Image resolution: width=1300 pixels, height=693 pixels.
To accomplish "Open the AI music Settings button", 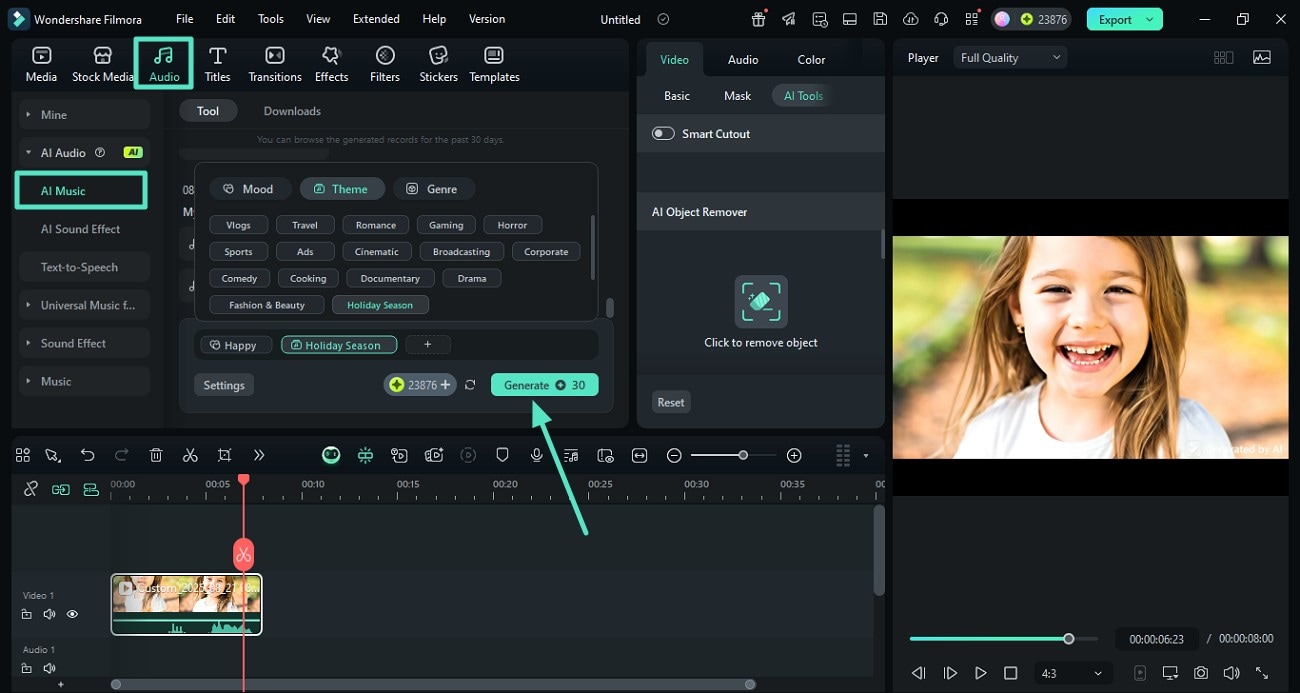I will 224,385.
